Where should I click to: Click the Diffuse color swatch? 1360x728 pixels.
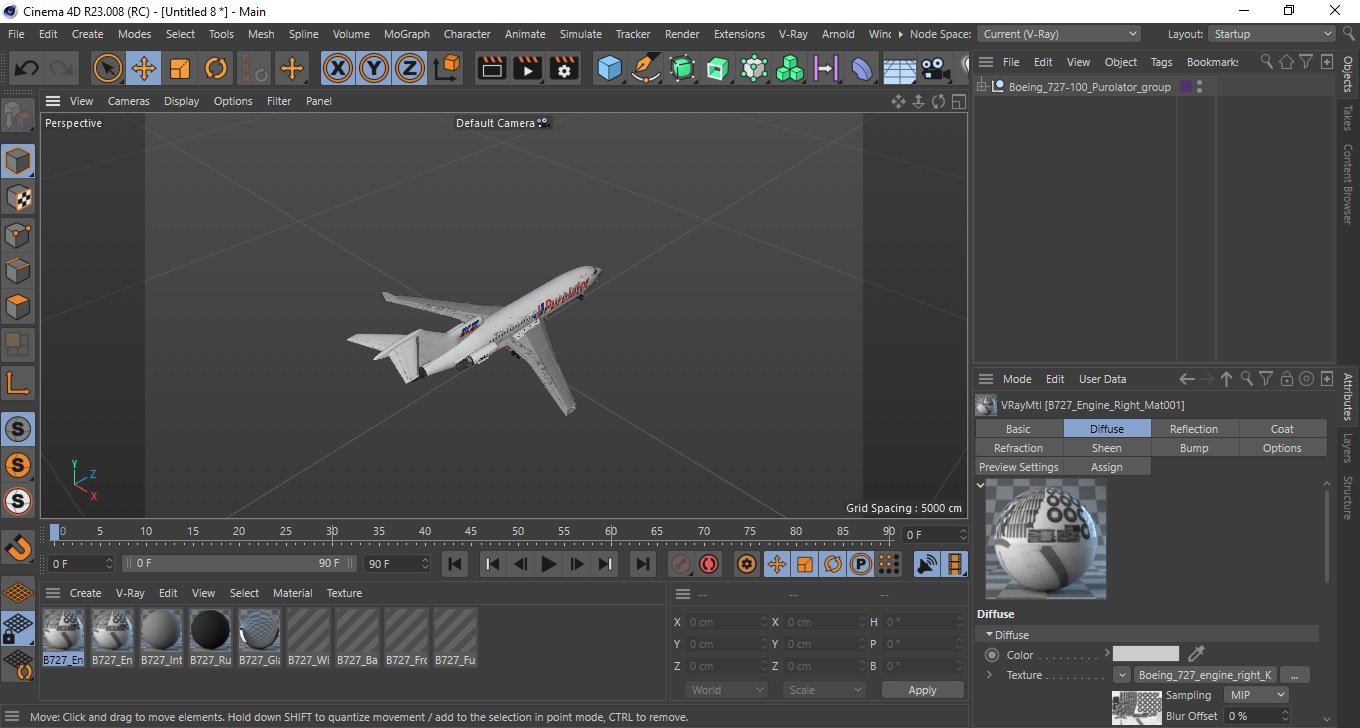pyautogui.click(x=1146, y=654)
